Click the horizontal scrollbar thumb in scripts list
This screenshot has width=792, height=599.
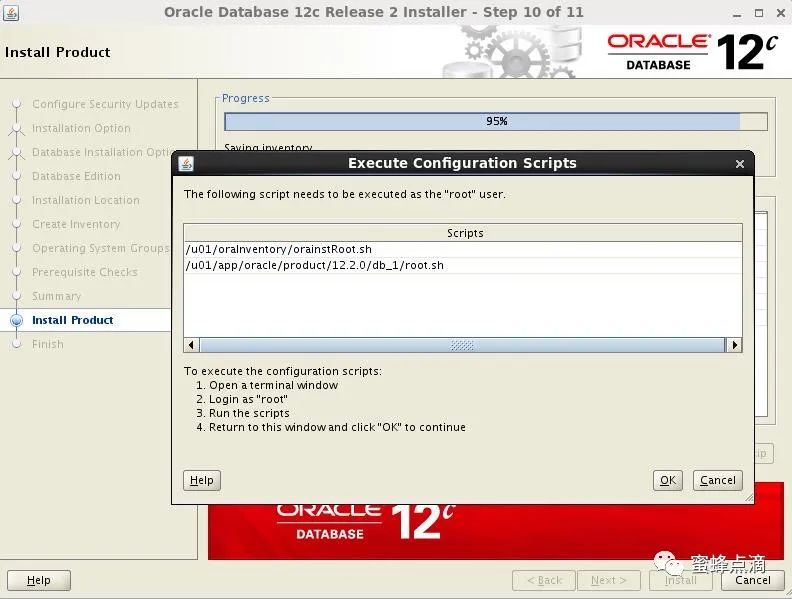[x=462, y=345]
